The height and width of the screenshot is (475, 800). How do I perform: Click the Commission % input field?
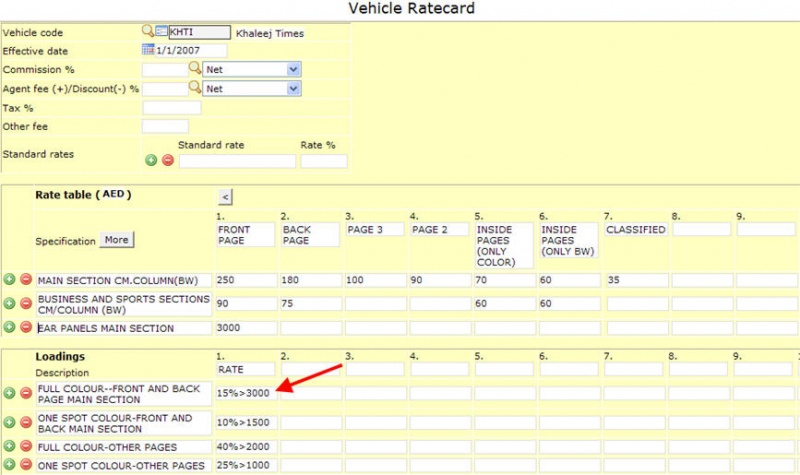(x=165, y=69)
